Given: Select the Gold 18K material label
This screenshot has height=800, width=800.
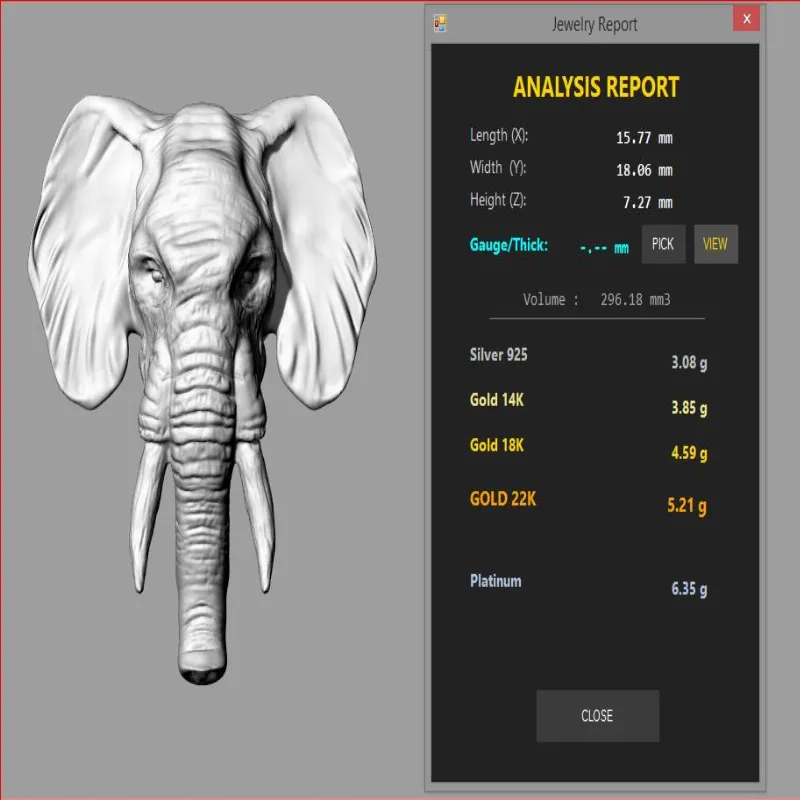Looking at the screenshot, I should point(496,445).
